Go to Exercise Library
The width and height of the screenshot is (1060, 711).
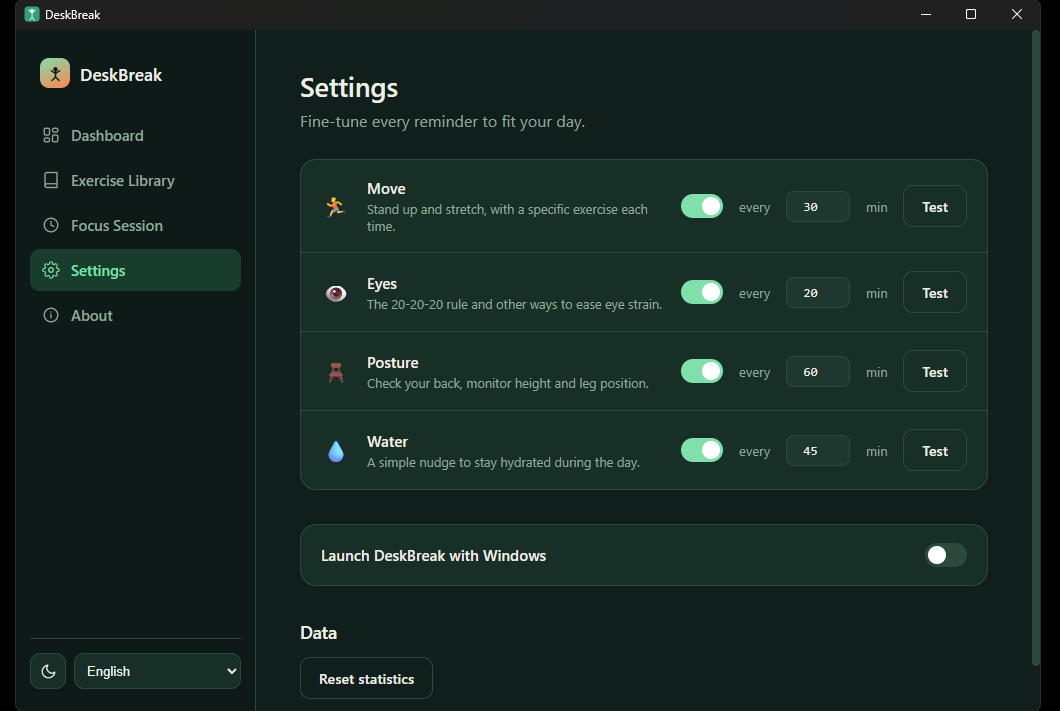coord(135,180)
